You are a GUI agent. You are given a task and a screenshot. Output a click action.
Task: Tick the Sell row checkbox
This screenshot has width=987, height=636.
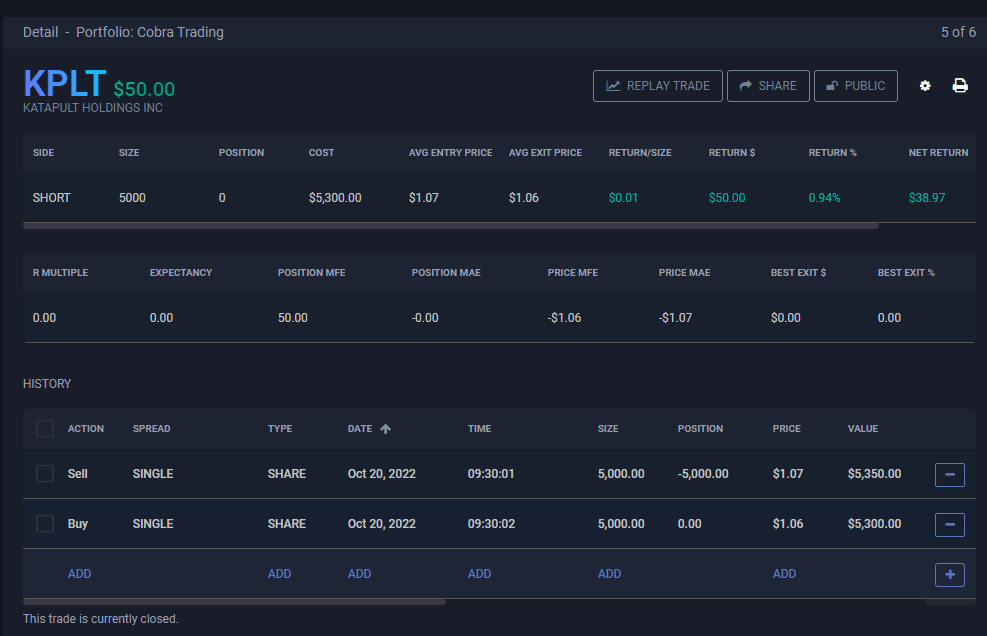(x=45, y=474)
